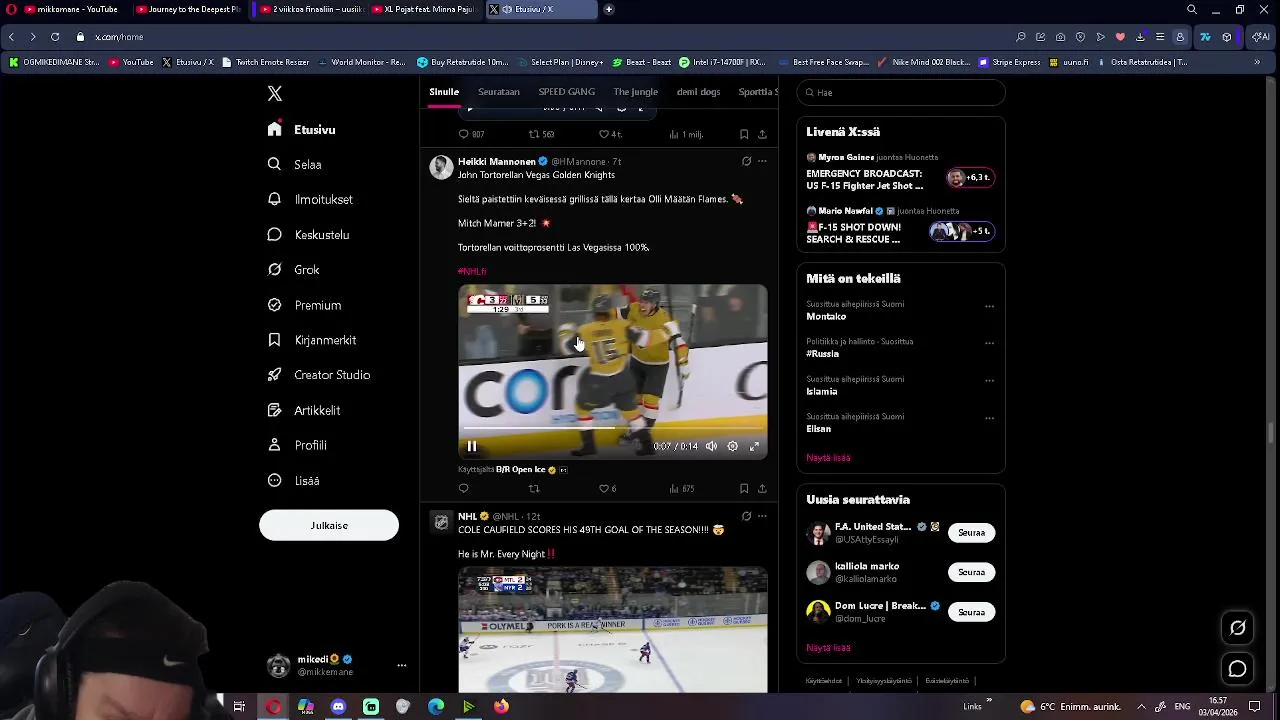Viewport: 1280px width, 720px height.
Task: Open Grok from sidebar
Action: (294, 270)
